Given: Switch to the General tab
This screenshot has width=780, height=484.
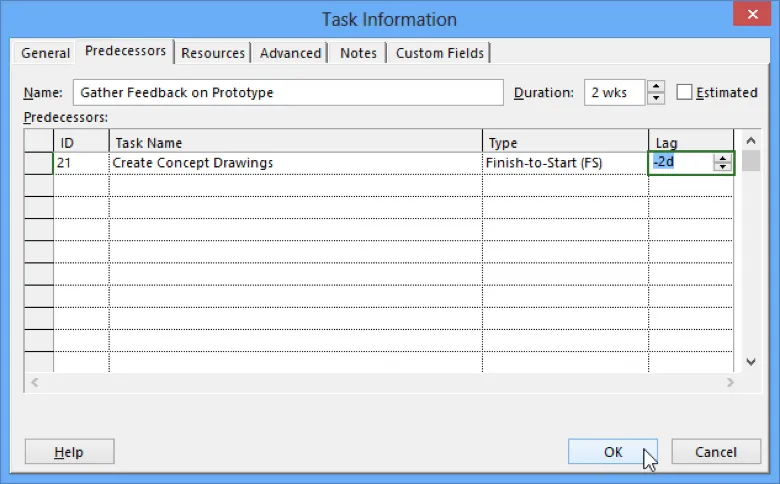Looking at the screenshot, I should (x=46, y=53).
